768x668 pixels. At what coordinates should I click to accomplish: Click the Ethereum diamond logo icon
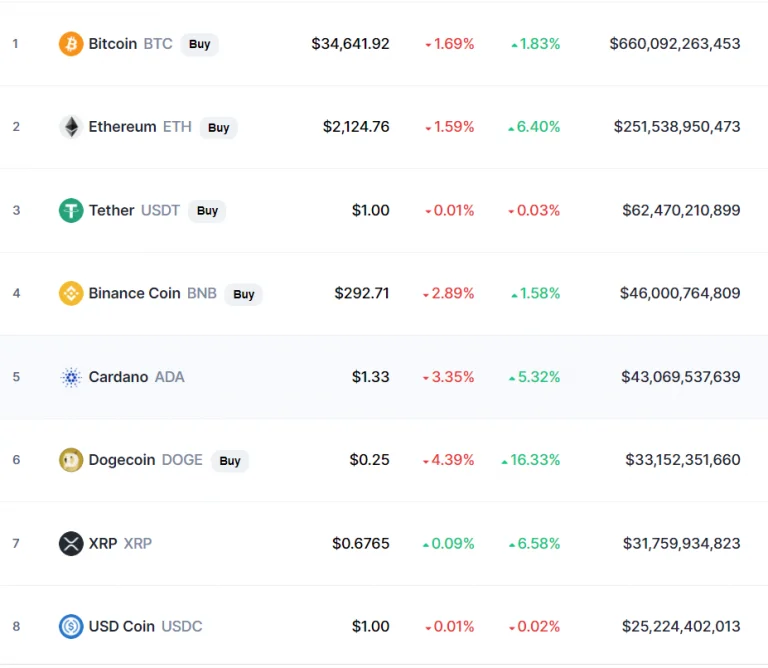point(71,127)
